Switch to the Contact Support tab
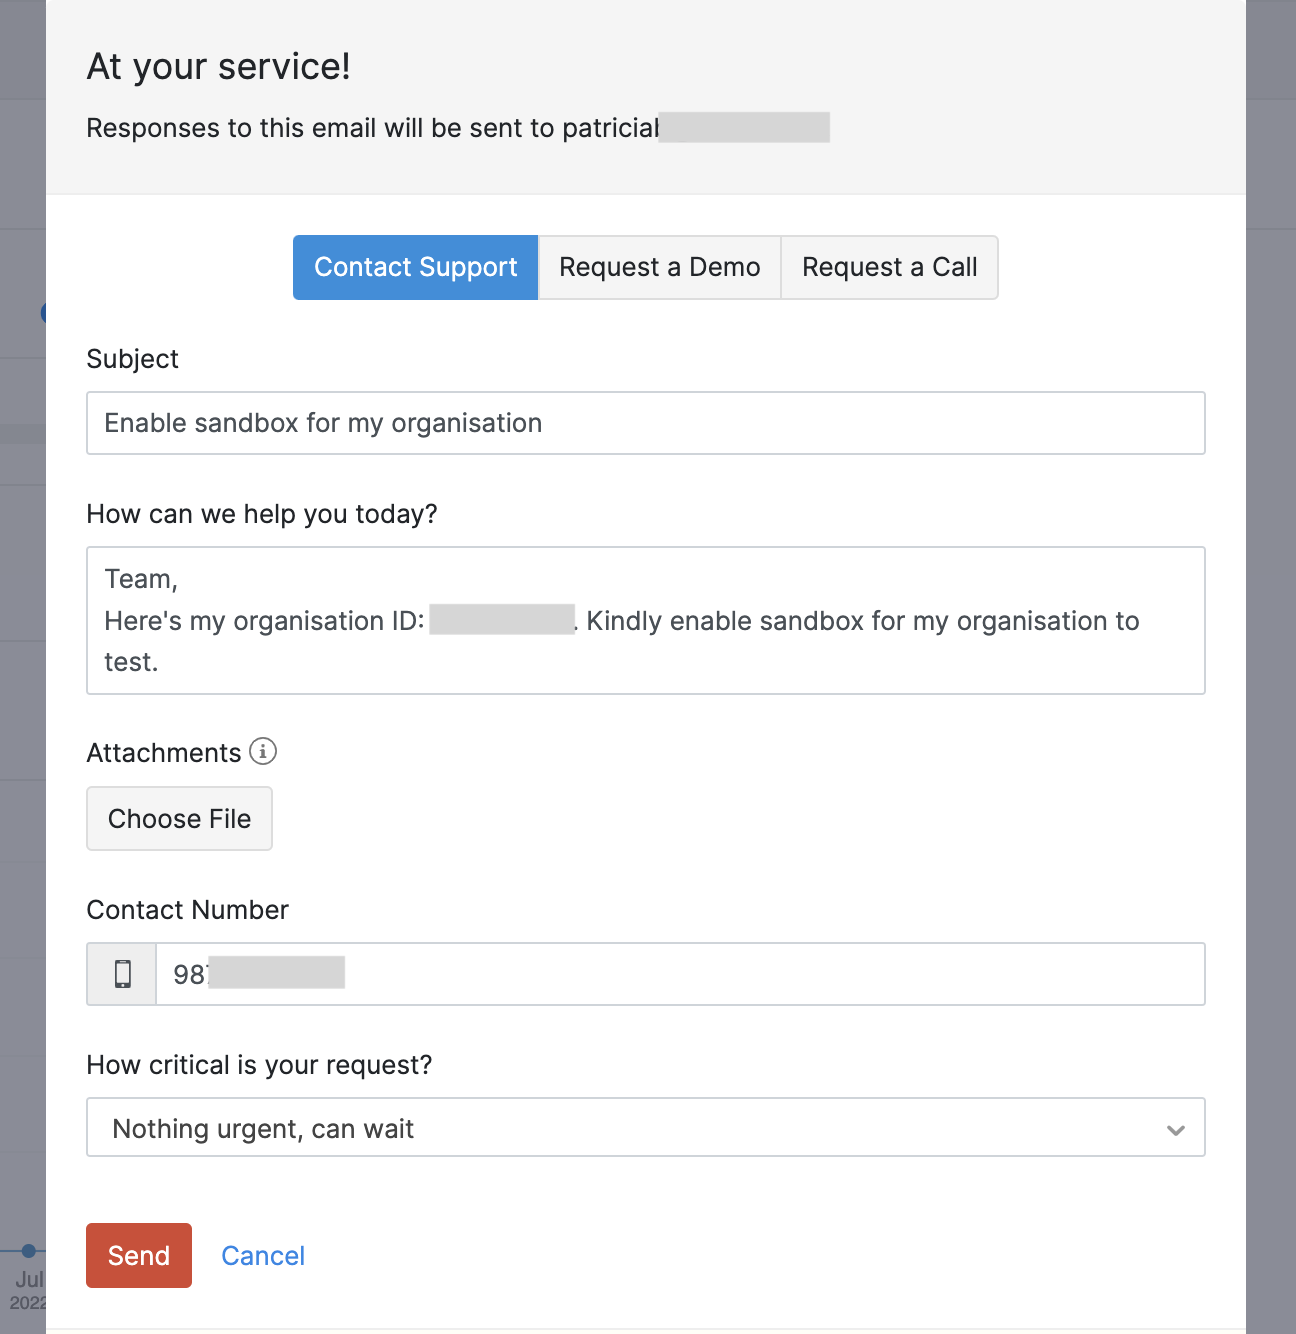The width and height of the screenshot is (1296, 1334). tap(414, 267)
